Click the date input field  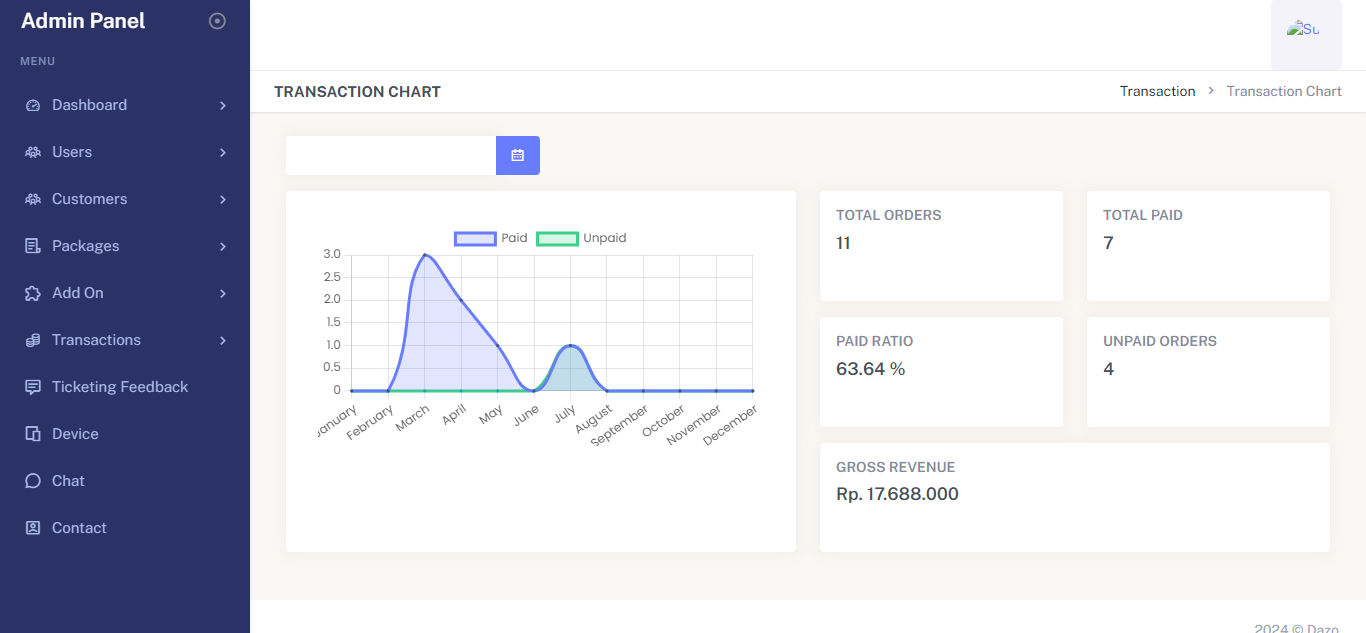tap(390, 155)
